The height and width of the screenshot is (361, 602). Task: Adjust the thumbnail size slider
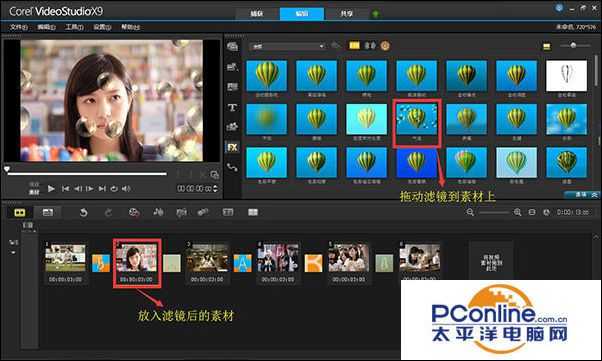[x=574, y=46]
